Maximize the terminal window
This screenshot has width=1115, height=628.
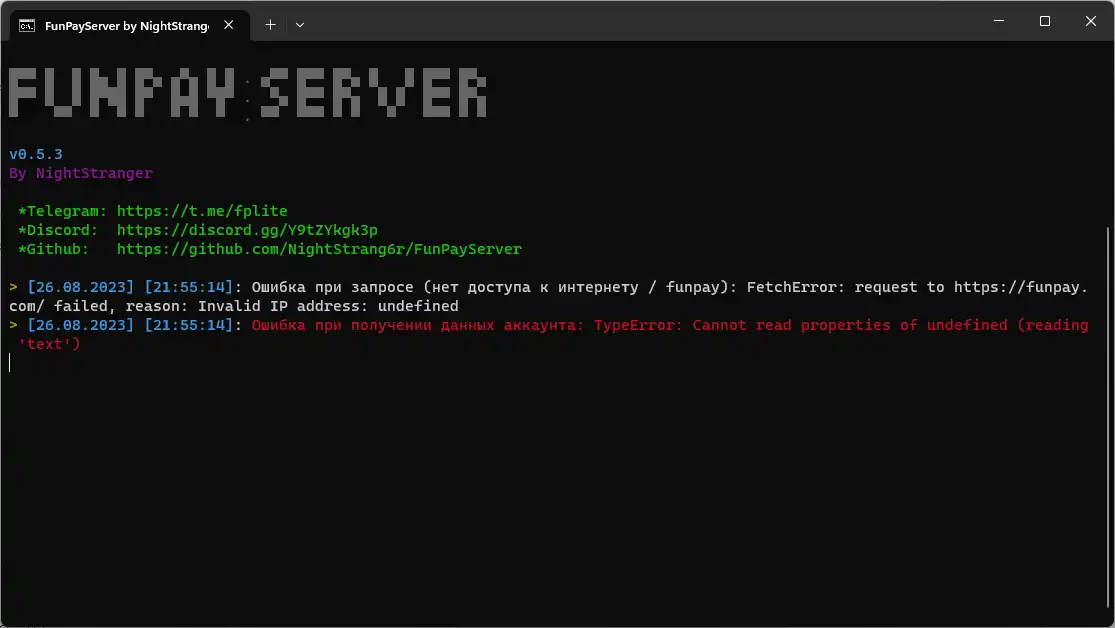[x=1045, y=21]
